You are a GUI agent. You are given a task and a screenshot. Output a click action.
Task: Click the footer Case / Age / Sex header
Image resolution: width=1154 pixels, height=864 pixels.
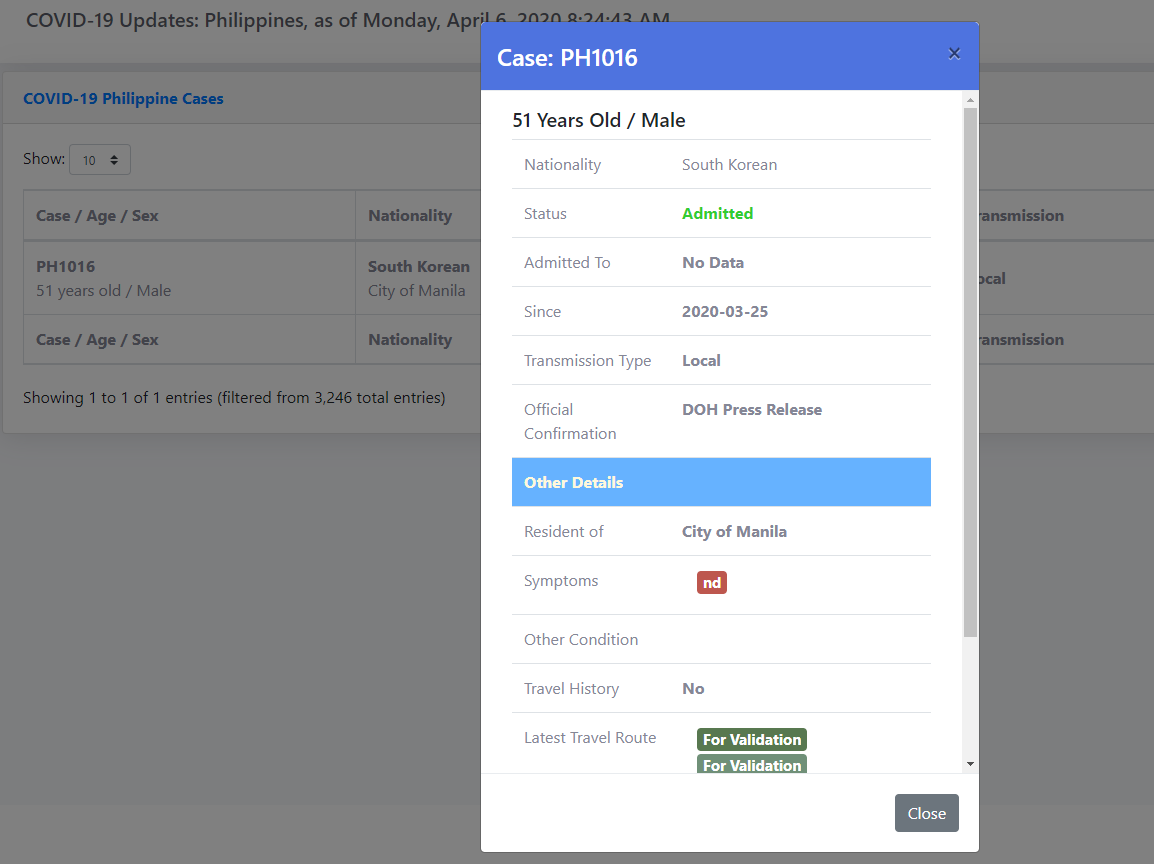point(189,339)
